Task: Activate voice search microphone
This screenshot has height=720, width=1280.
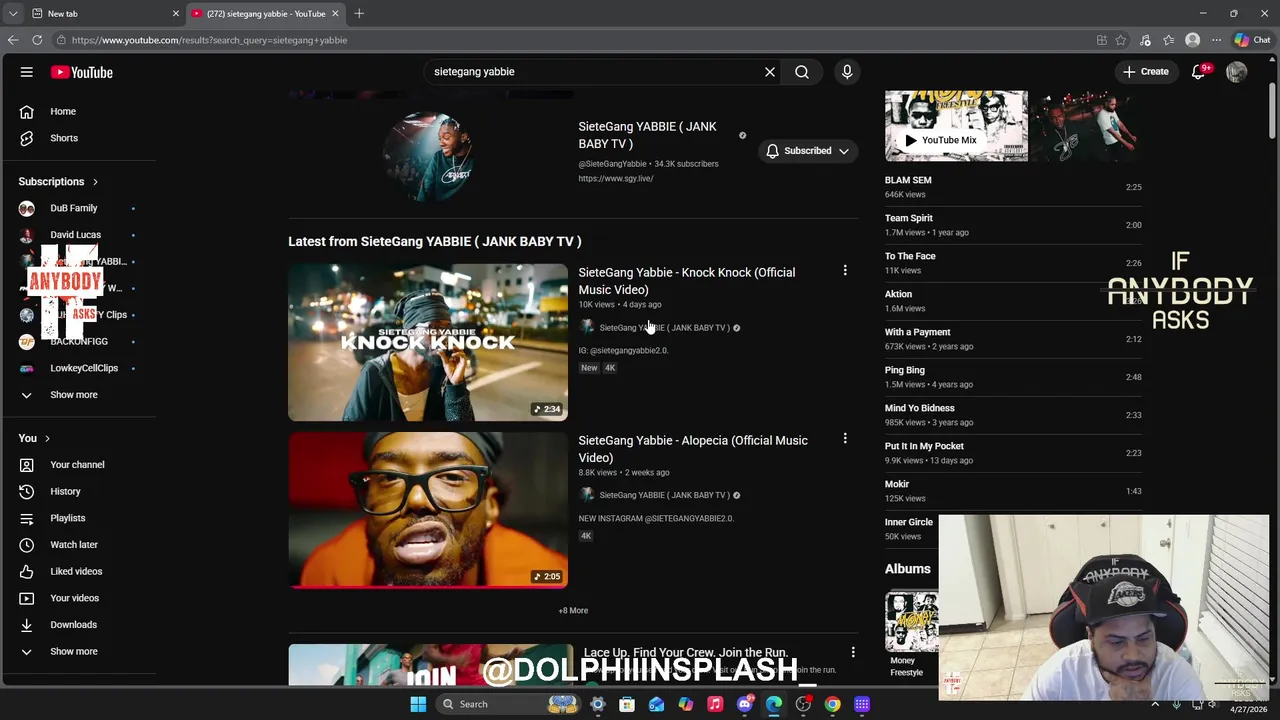Action: (847, 72)
